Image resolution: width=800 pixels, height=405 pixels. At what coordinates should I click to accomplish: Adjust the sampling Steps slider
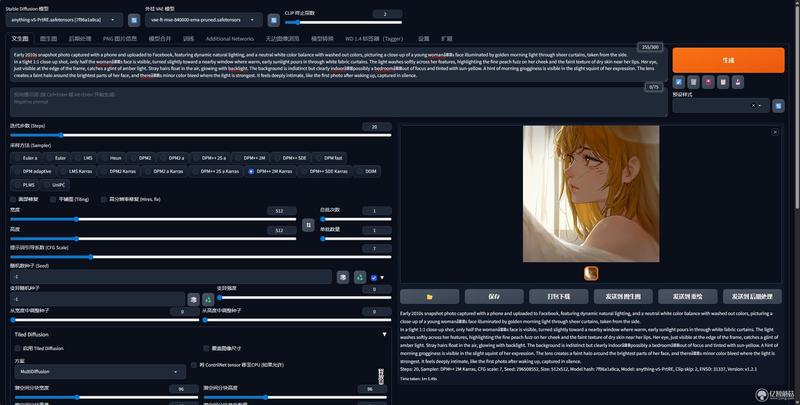[x=201, y=135]
